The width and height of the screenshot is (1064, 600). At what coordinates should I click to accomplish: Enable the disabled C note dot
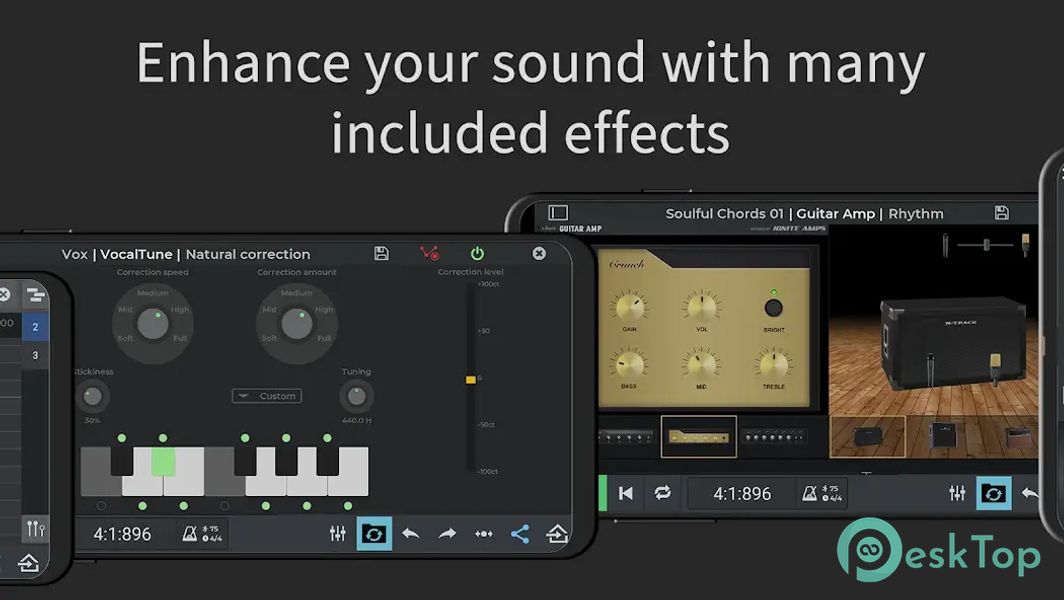pos(101,506)
